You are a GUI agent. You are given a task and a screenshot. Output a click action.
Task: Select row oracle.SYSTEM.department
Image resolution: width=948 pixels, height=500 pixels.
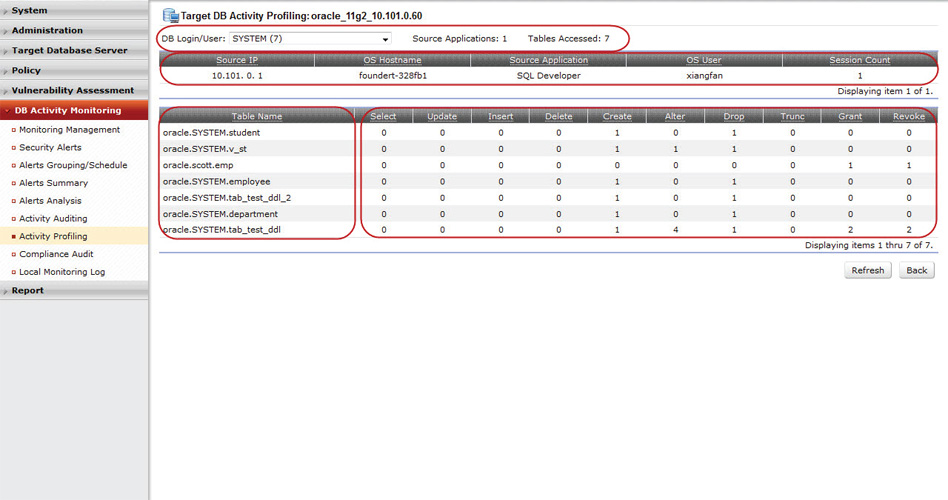pyautogui.click(x=548, y=214)
